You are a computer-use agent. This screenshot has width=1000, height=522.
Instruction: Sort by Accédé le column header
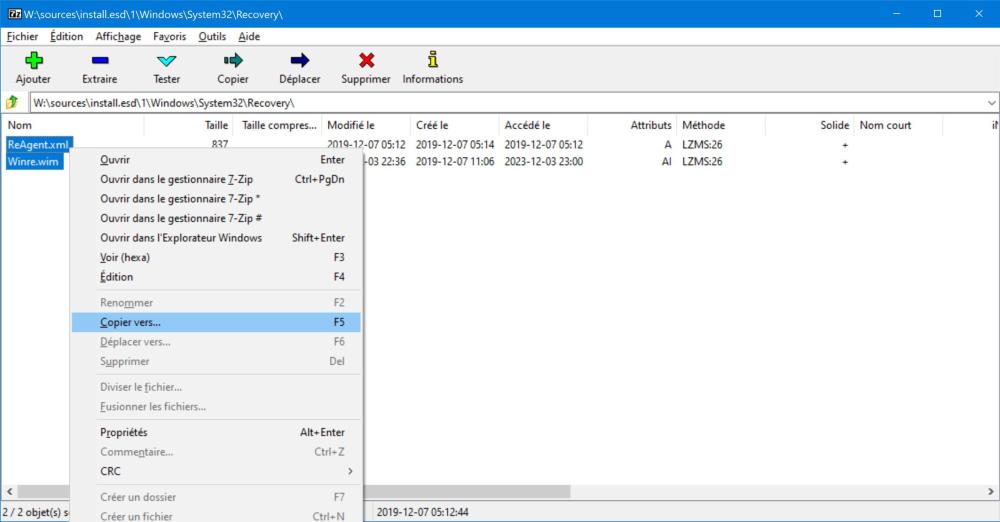543,125
